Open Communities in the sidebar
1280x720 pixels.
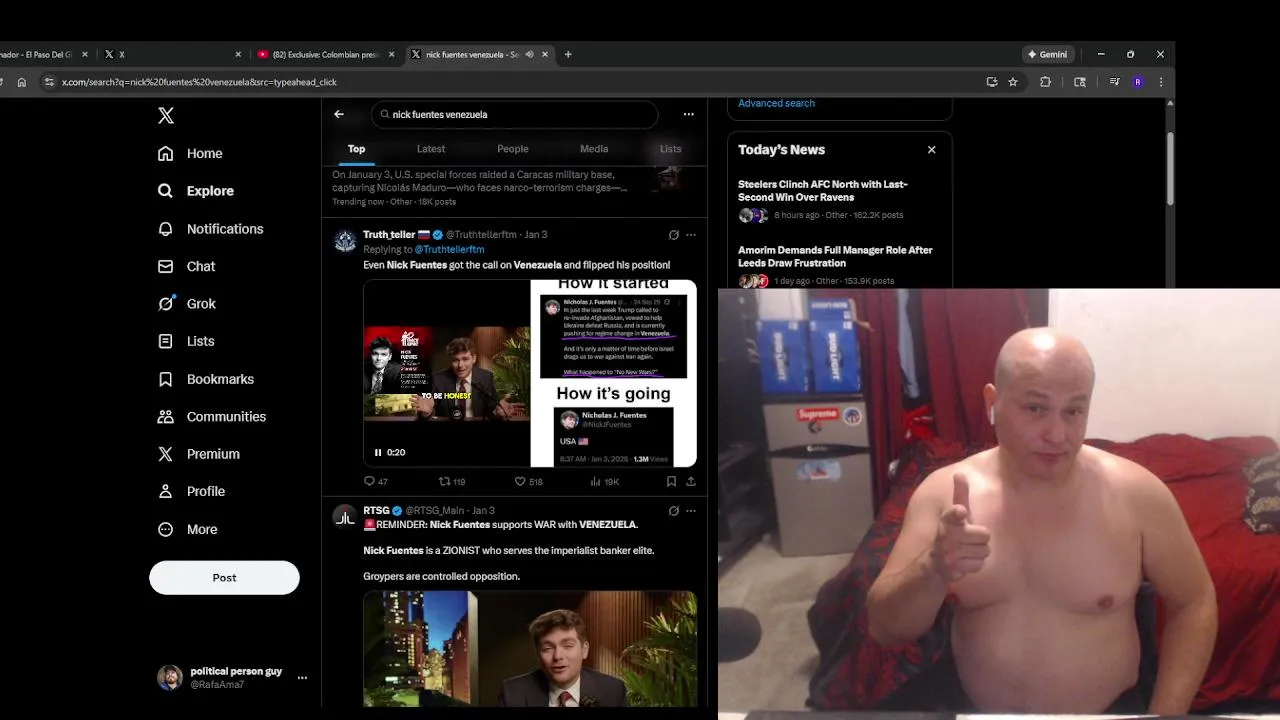pos(212,416)
